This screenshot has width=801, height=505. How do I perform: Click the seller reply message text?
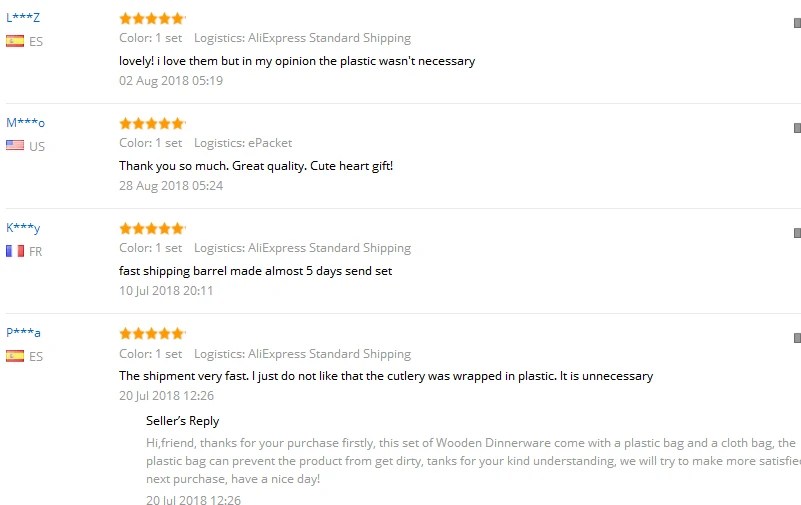click(x=473, y=461)
